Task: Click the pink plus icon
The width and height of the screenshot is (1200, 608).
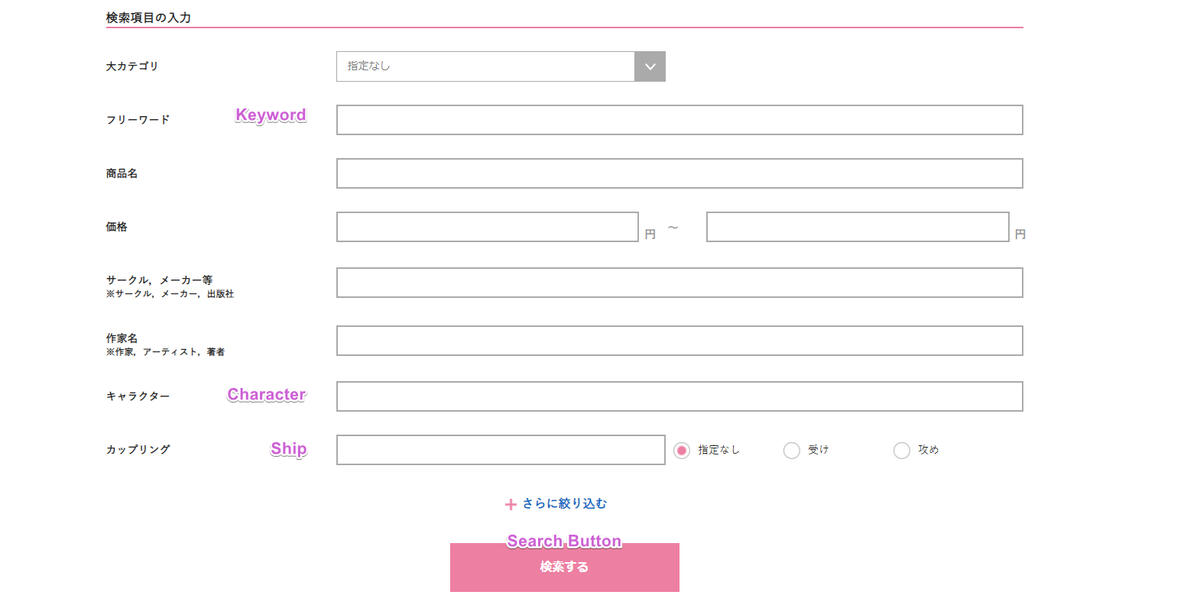Action: tap(511, 505)
